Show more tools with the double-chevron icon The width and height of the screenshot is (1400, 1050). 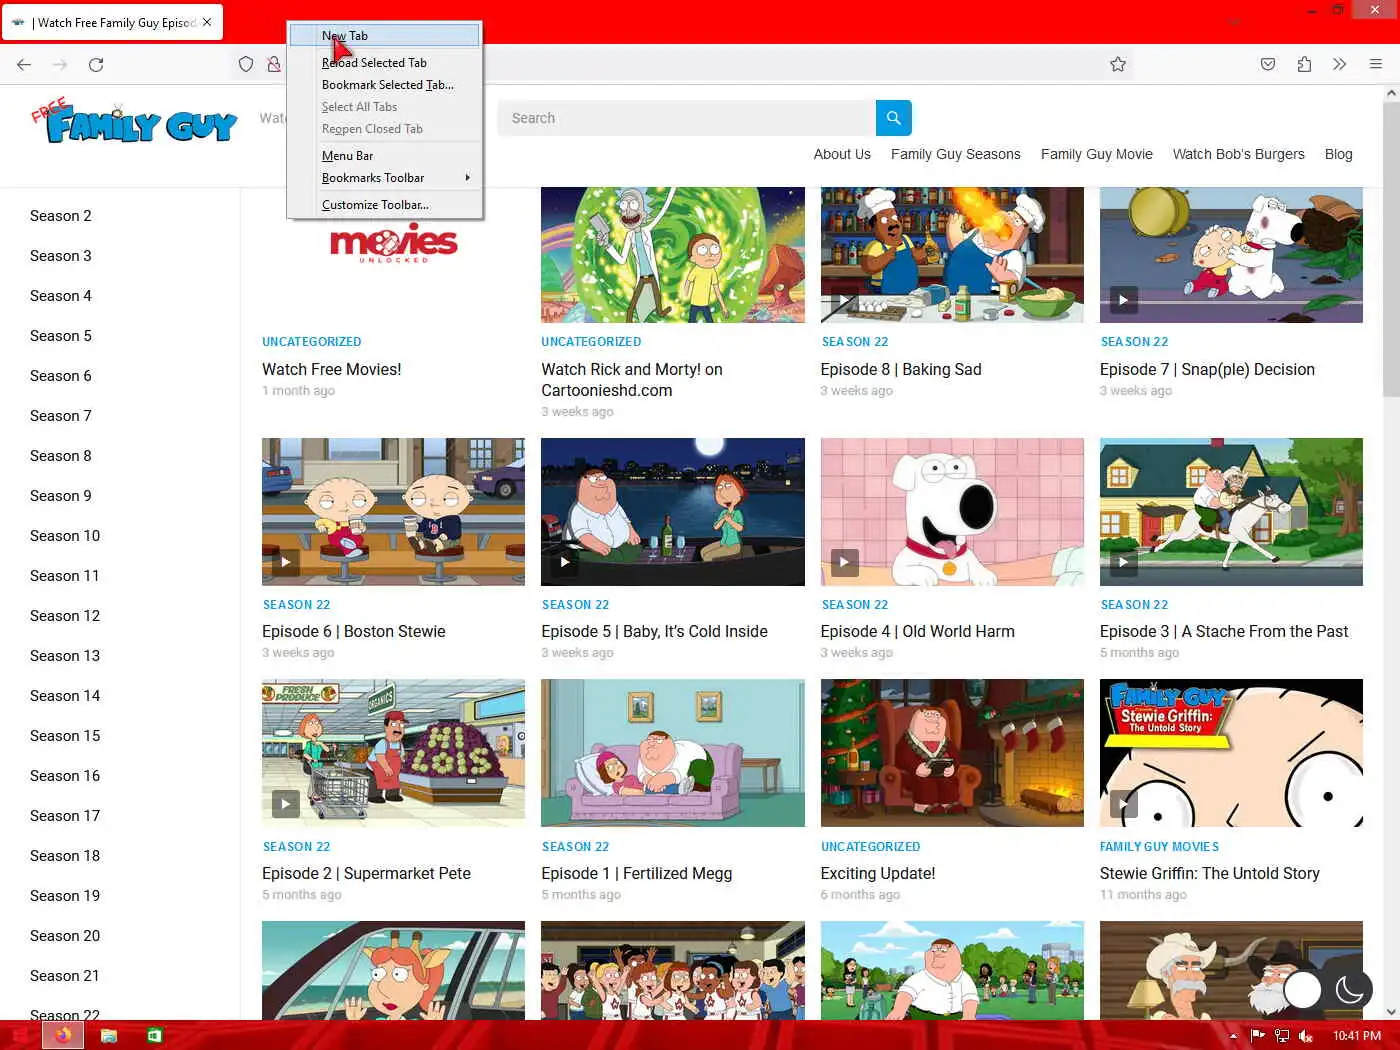point(1340,64)
